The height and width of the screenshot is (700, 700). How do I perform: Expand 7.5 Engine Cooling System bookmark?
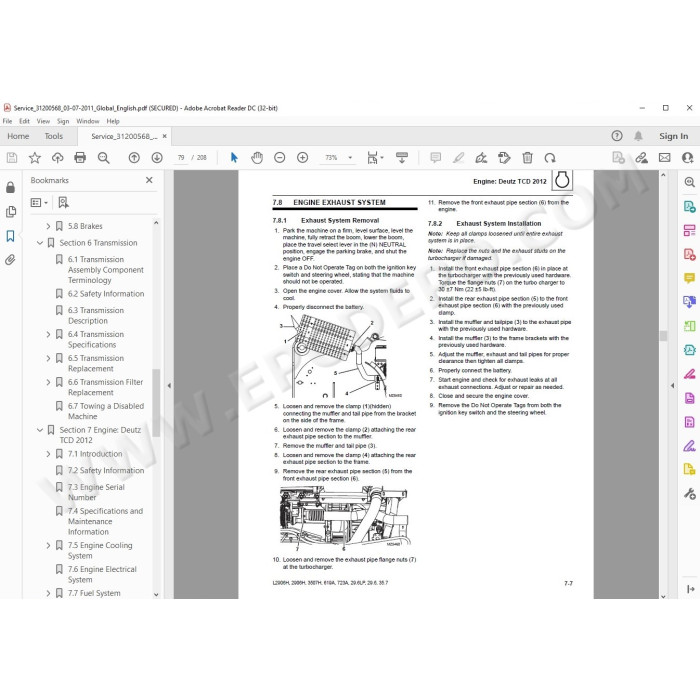[x=48, y=546]
